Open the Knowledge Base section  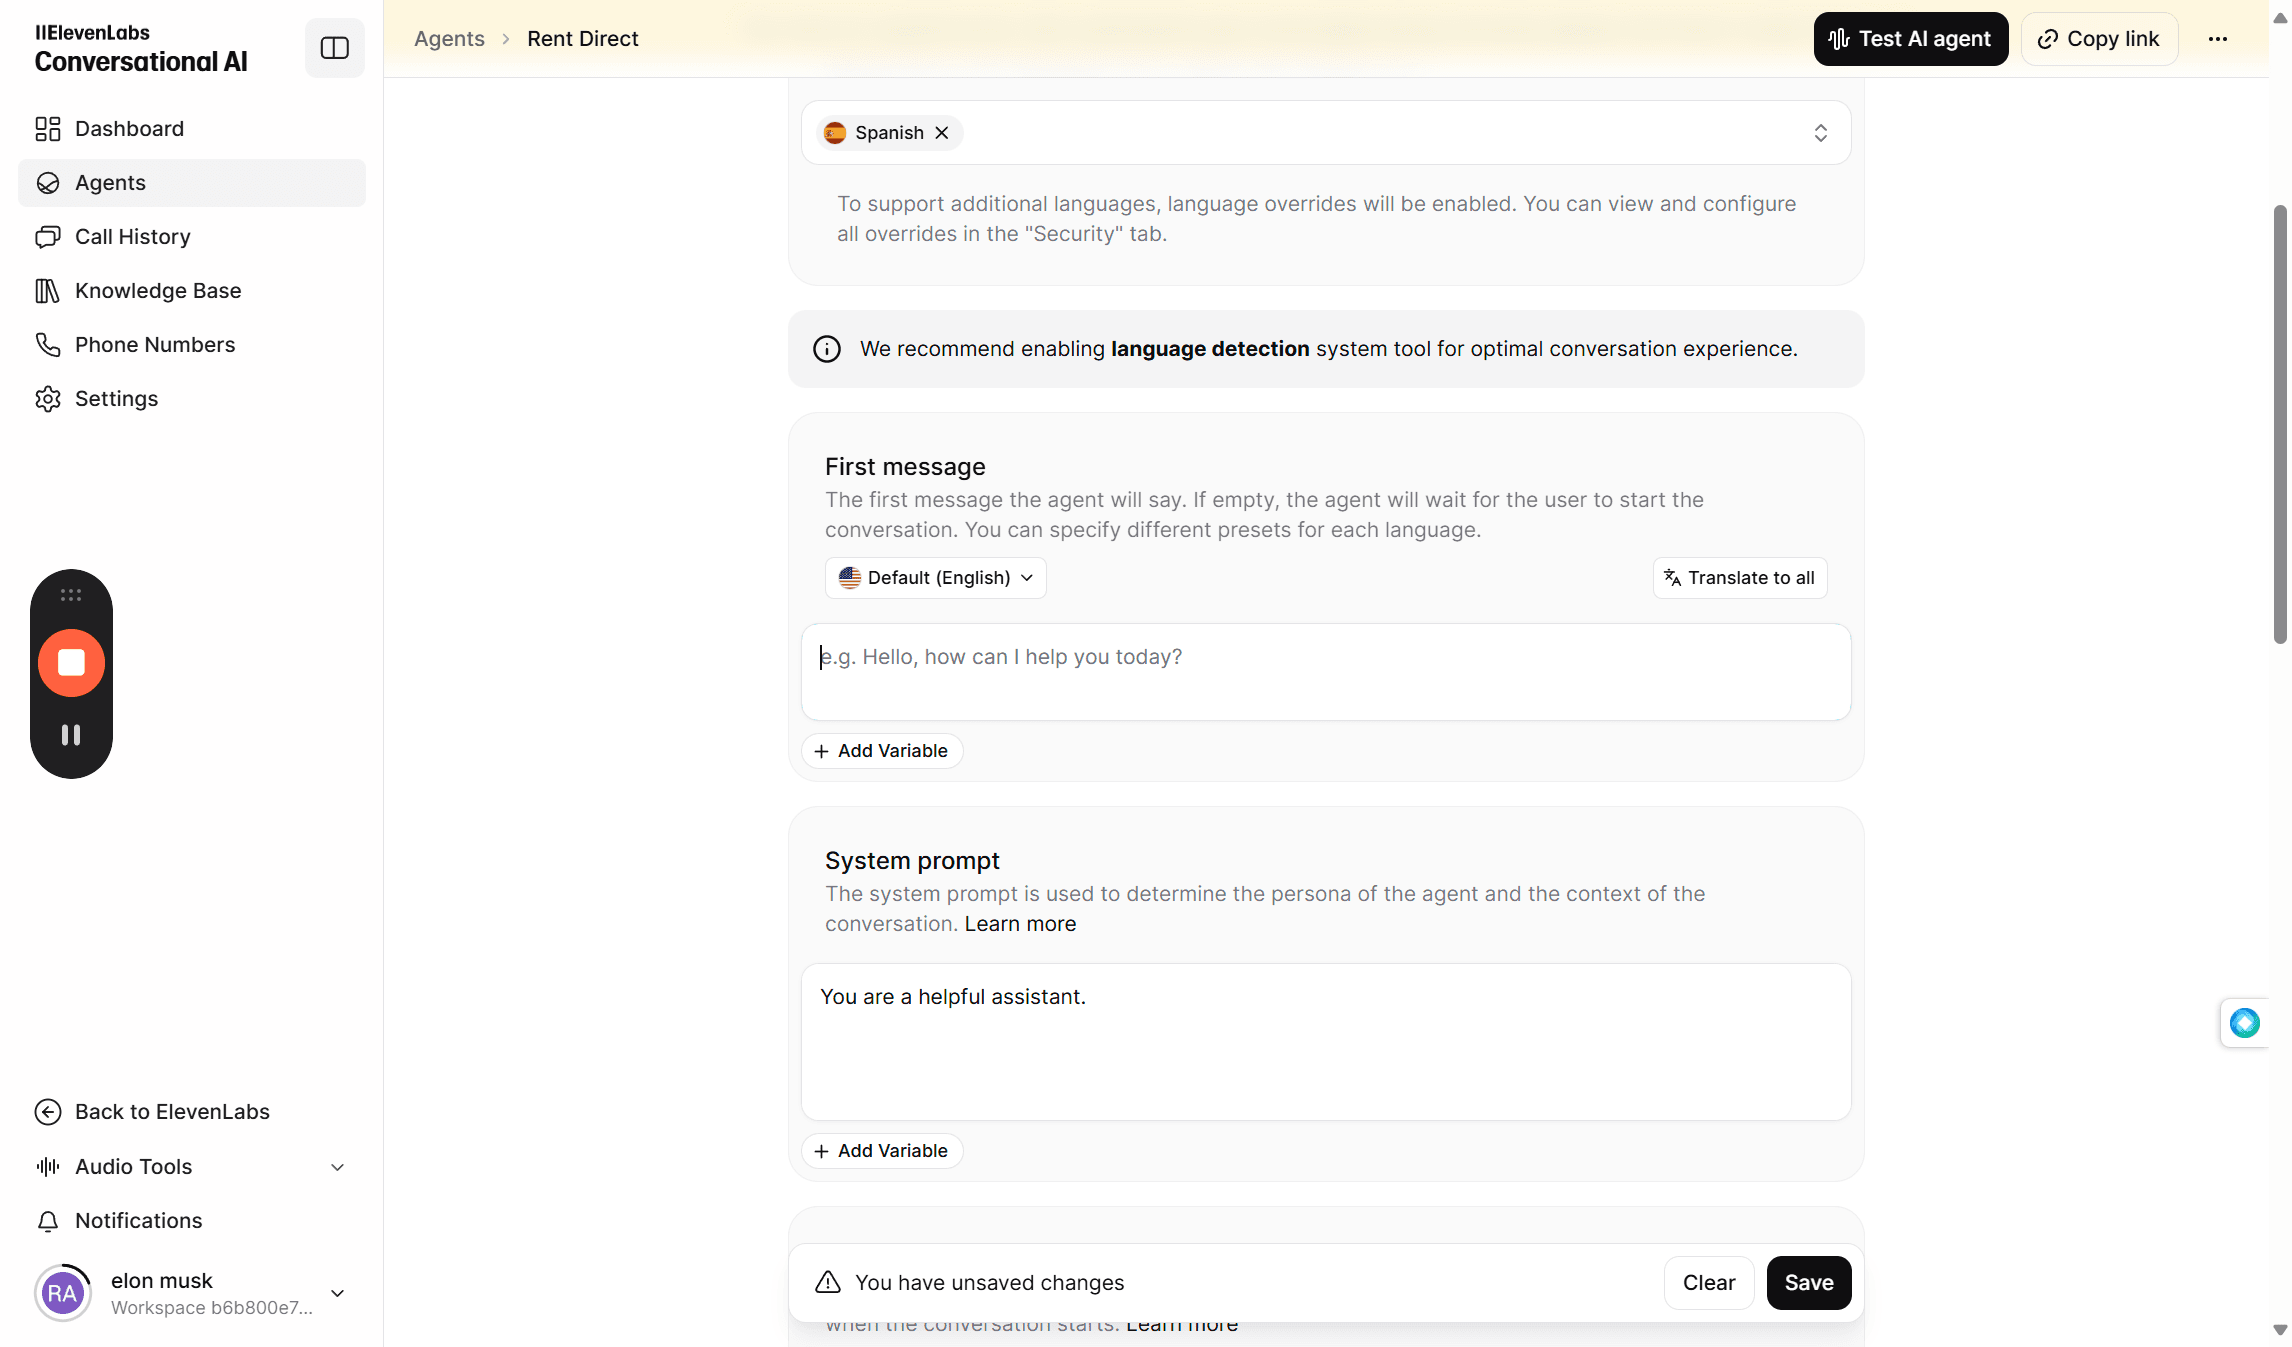pos(192,291)
